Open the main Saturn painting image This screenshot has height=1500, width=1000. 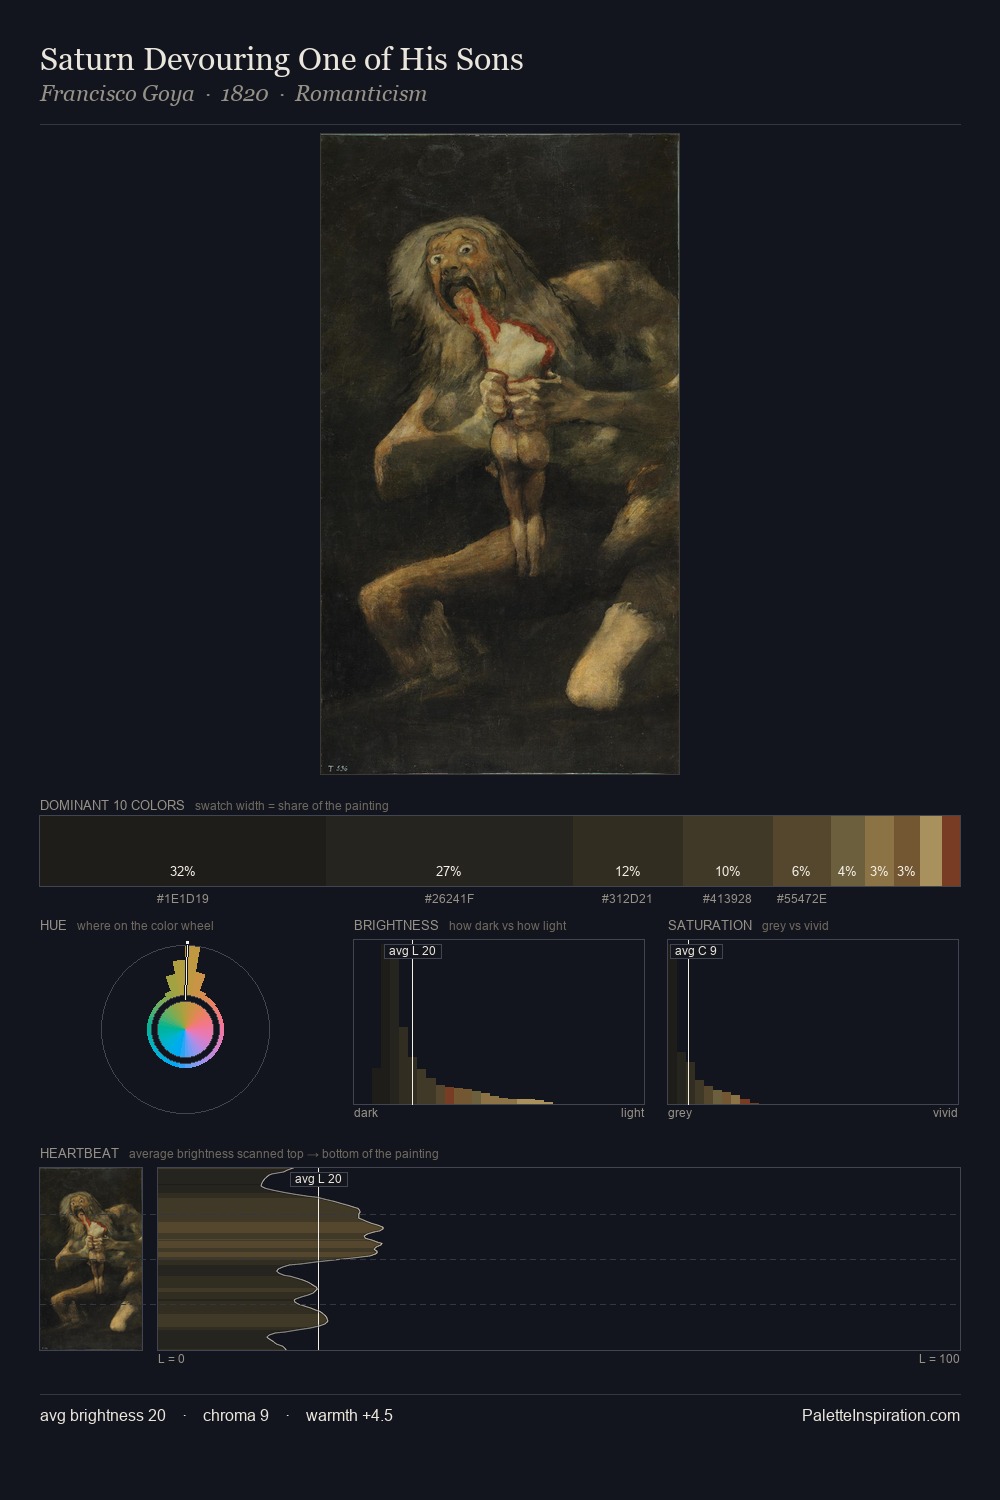click(500, 454)
